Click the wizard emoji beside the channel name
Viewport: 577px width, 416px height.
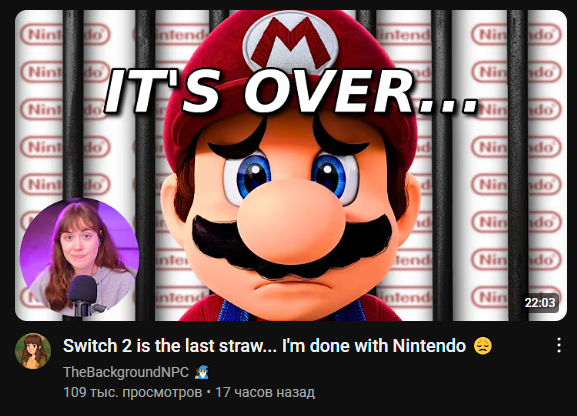coord(201,372)
